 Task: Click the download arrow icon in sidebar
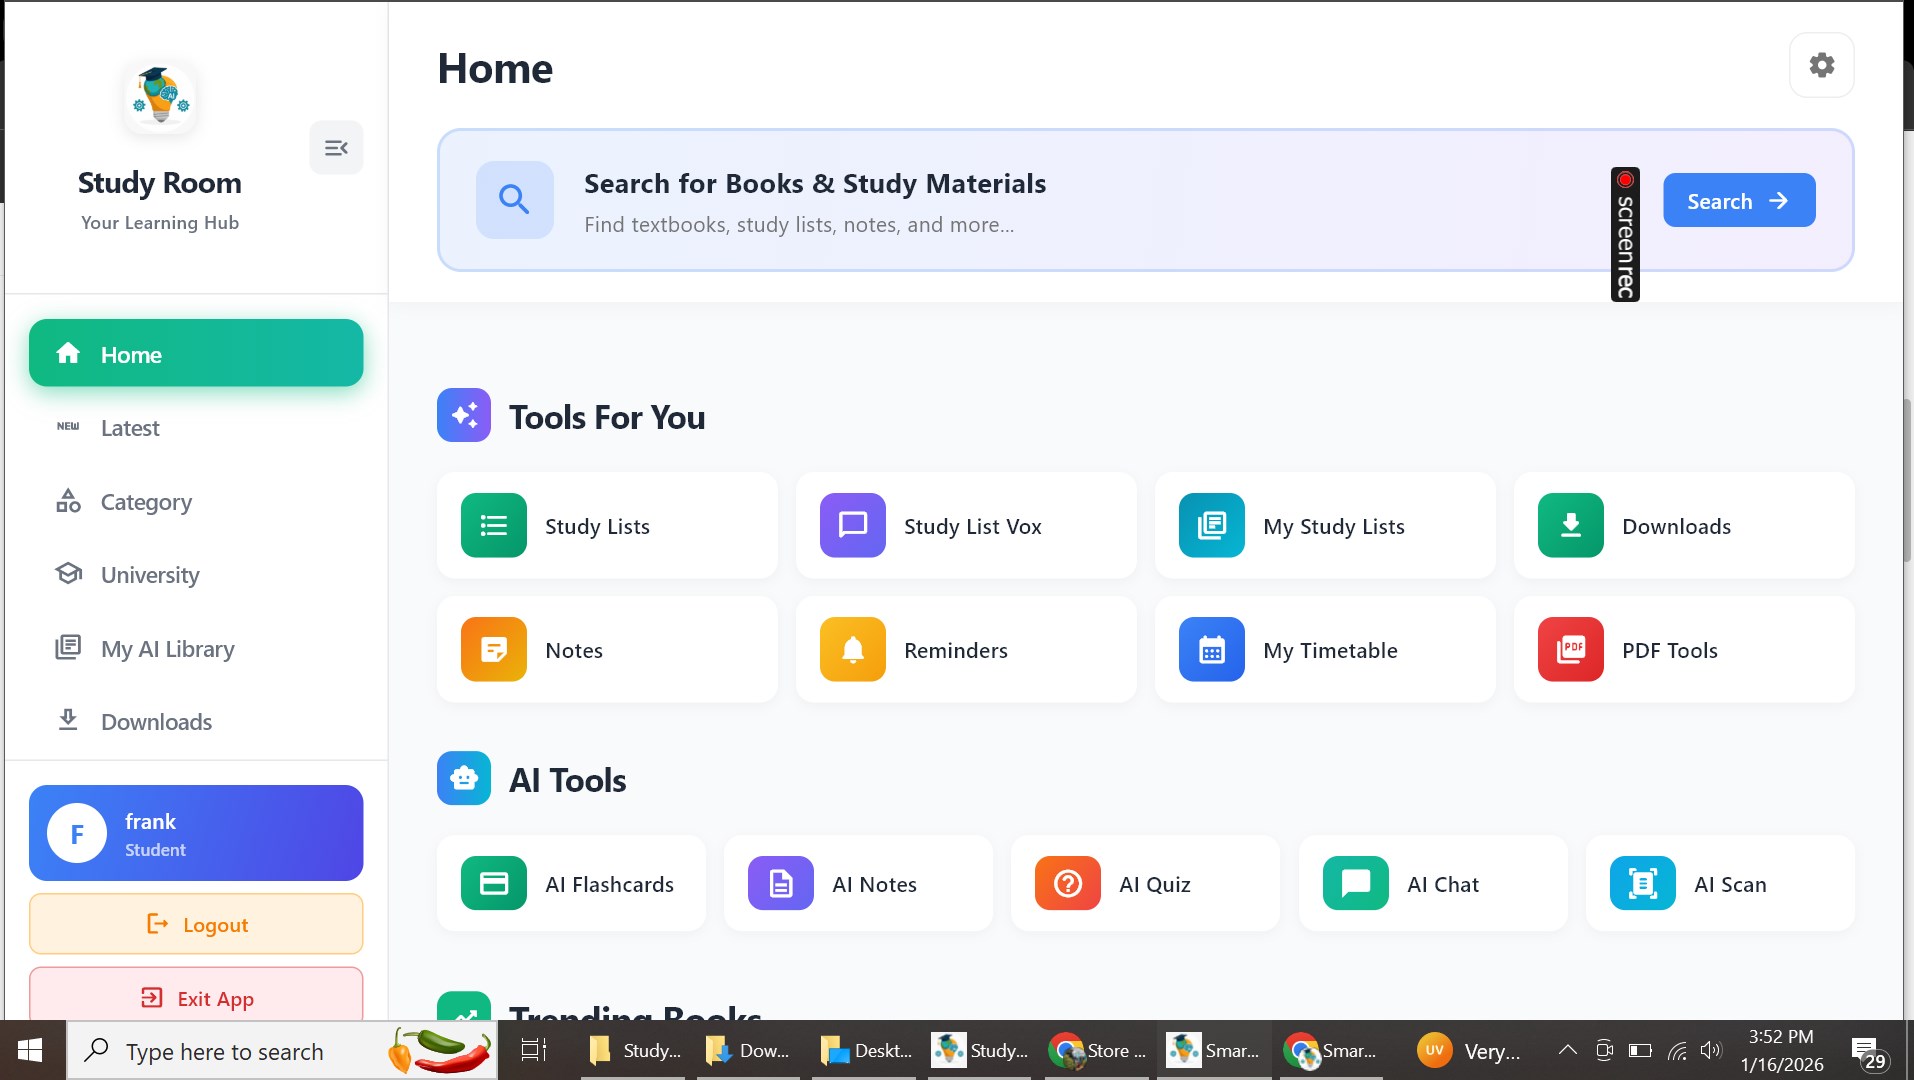click(x=68, y=720)
